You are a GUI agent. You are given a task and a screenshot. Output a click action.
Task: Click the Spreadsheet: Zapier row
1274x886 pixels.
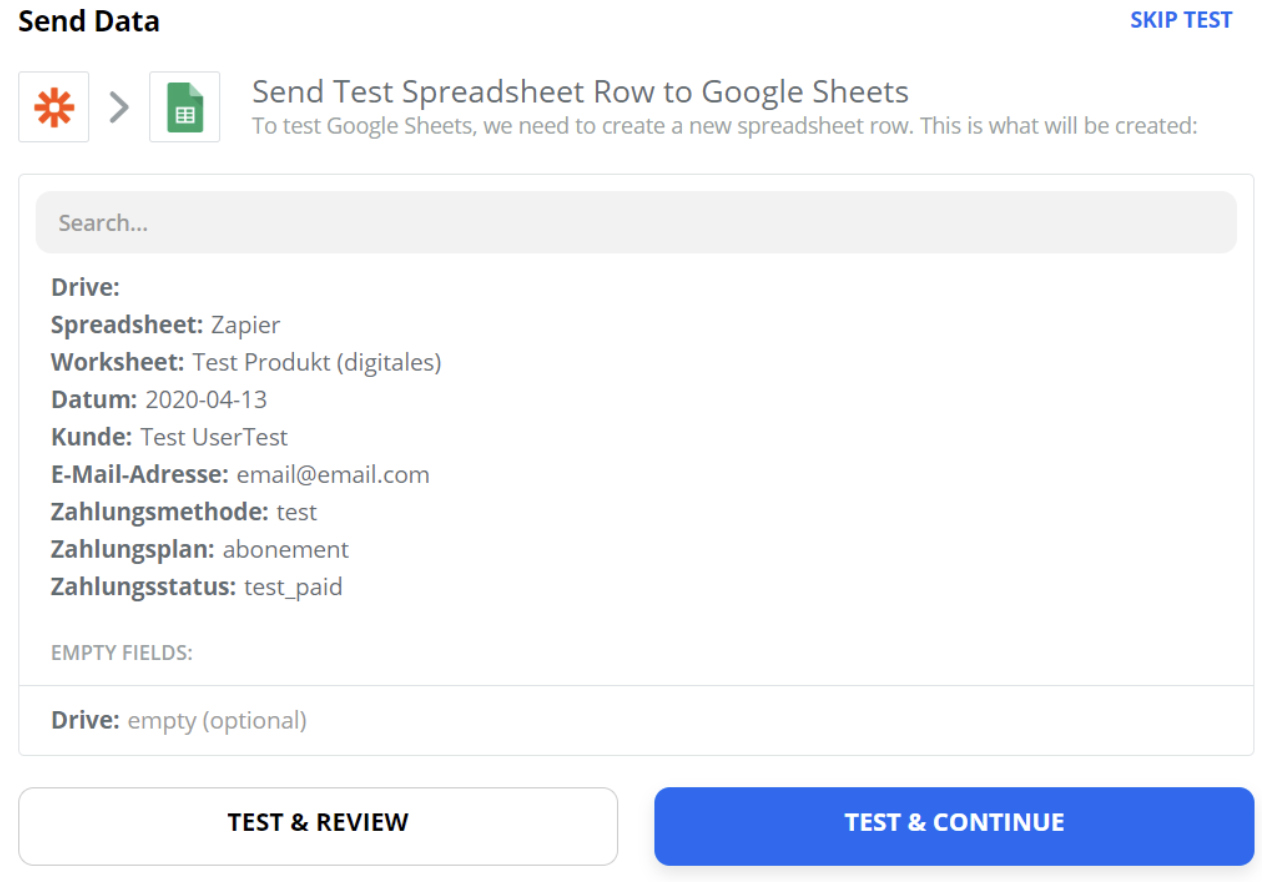pyautogui.click(x=166, y=325)
